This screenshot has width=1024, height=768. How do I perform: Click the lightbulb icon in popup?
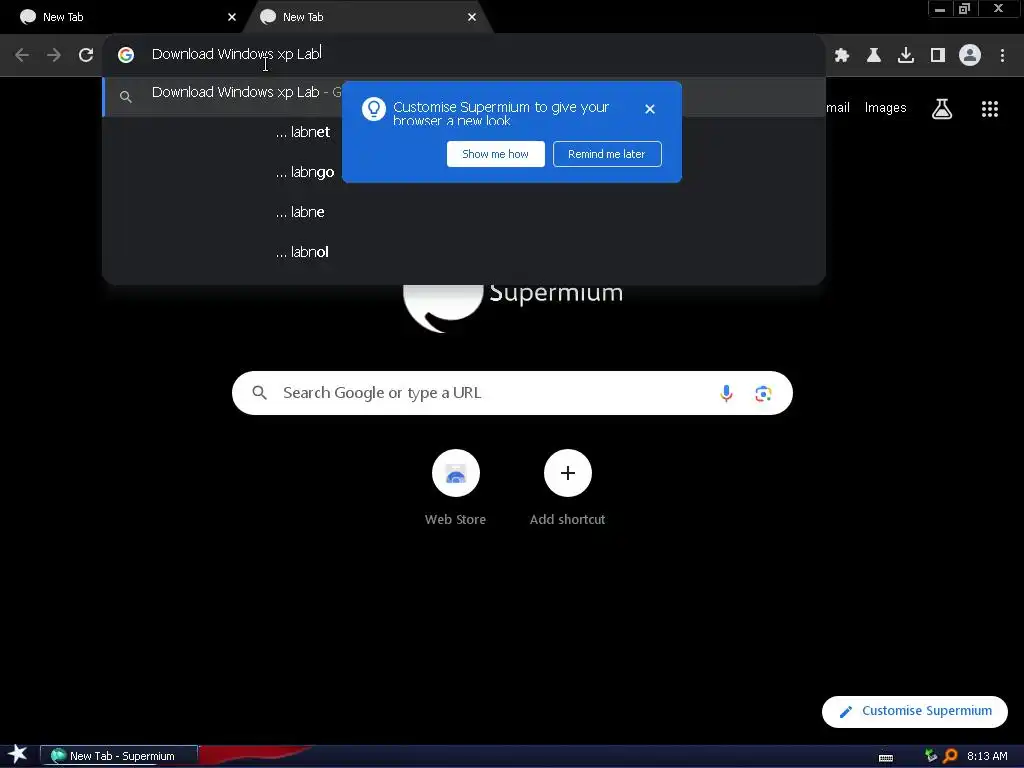pos(374,109)
